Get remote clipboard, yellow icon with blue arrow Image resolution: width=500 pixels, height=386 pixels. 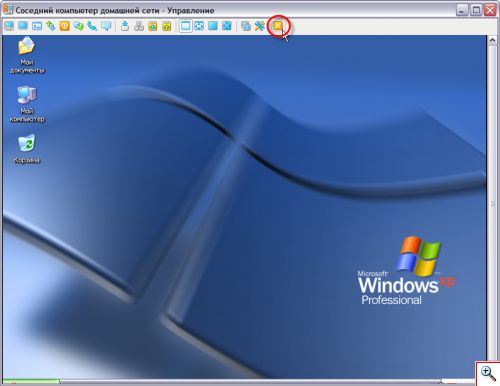tap(153, 26)
